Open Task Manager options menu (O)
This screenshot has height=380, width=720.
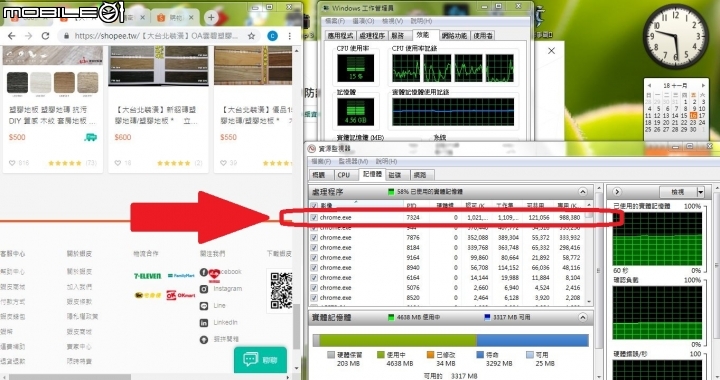tap(363, 21)
